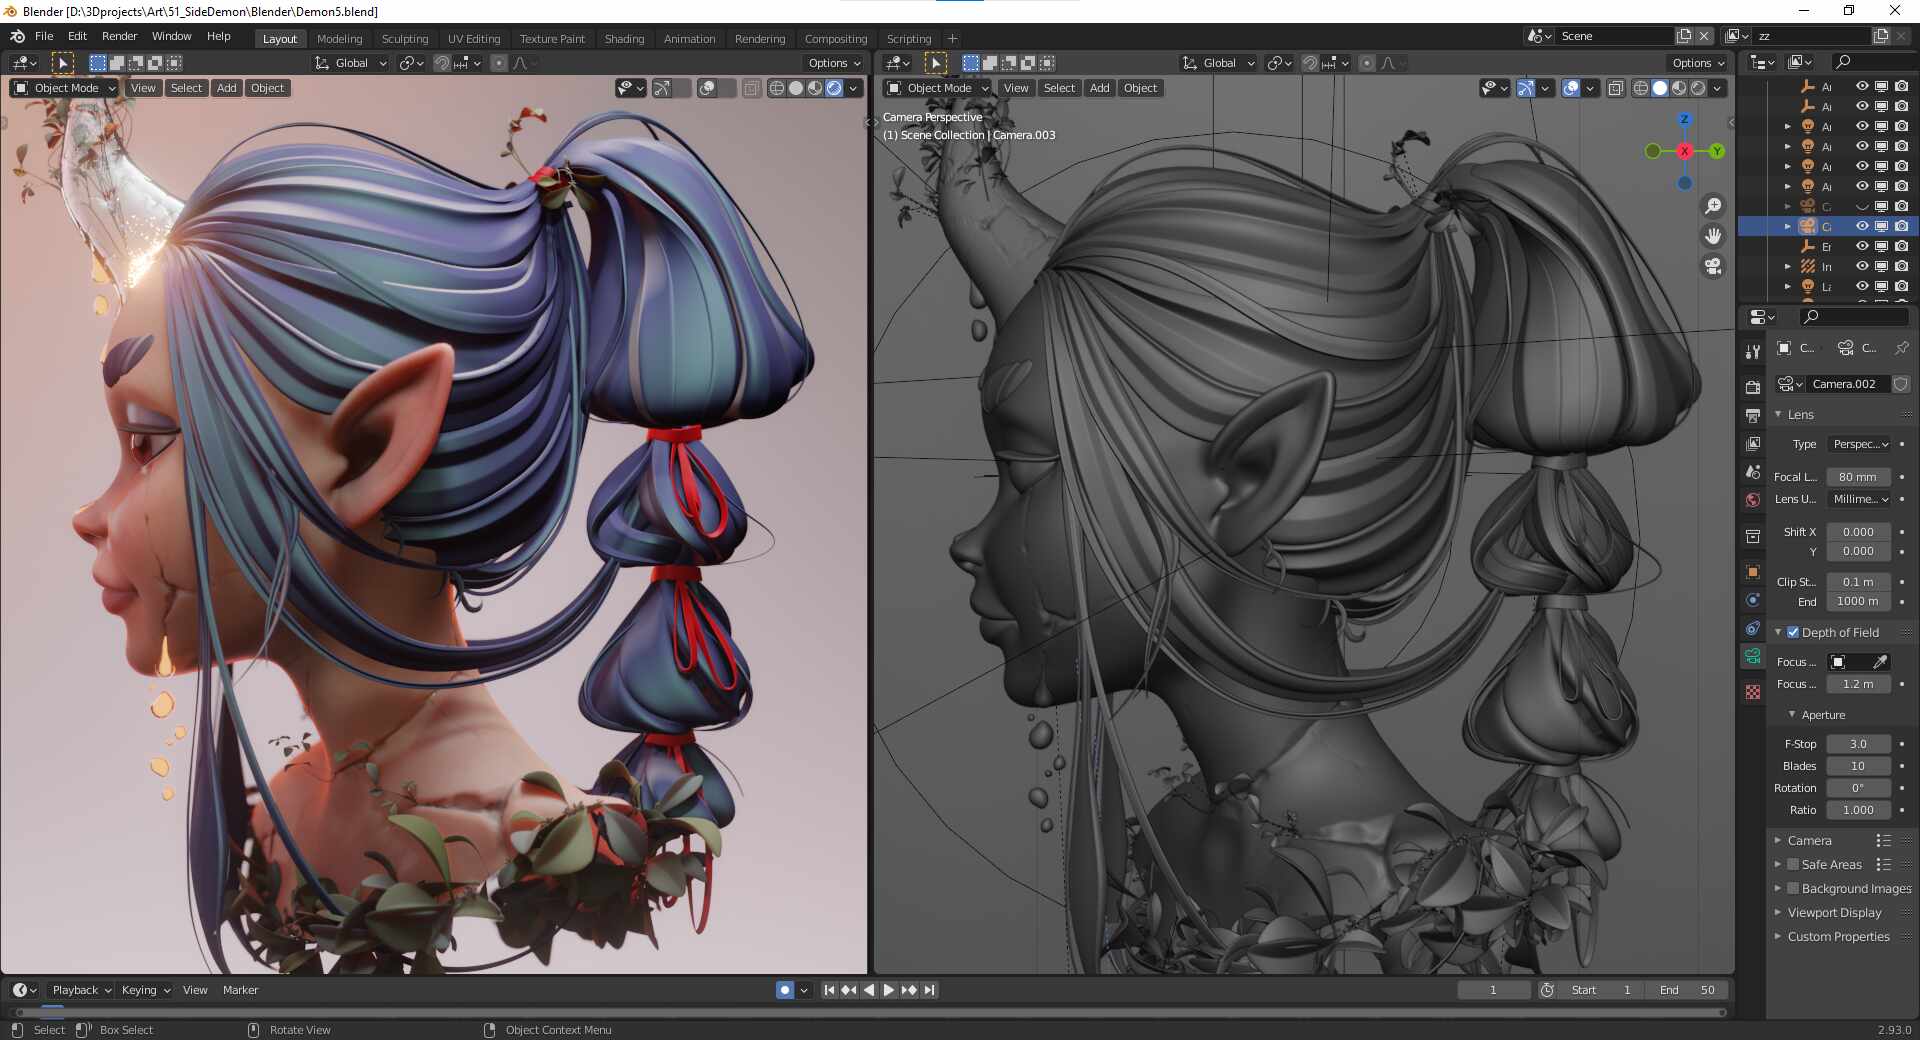1920x1040 pixels.
Task: Open the World properties globe icon
Action: click(x=1753, y=500)
